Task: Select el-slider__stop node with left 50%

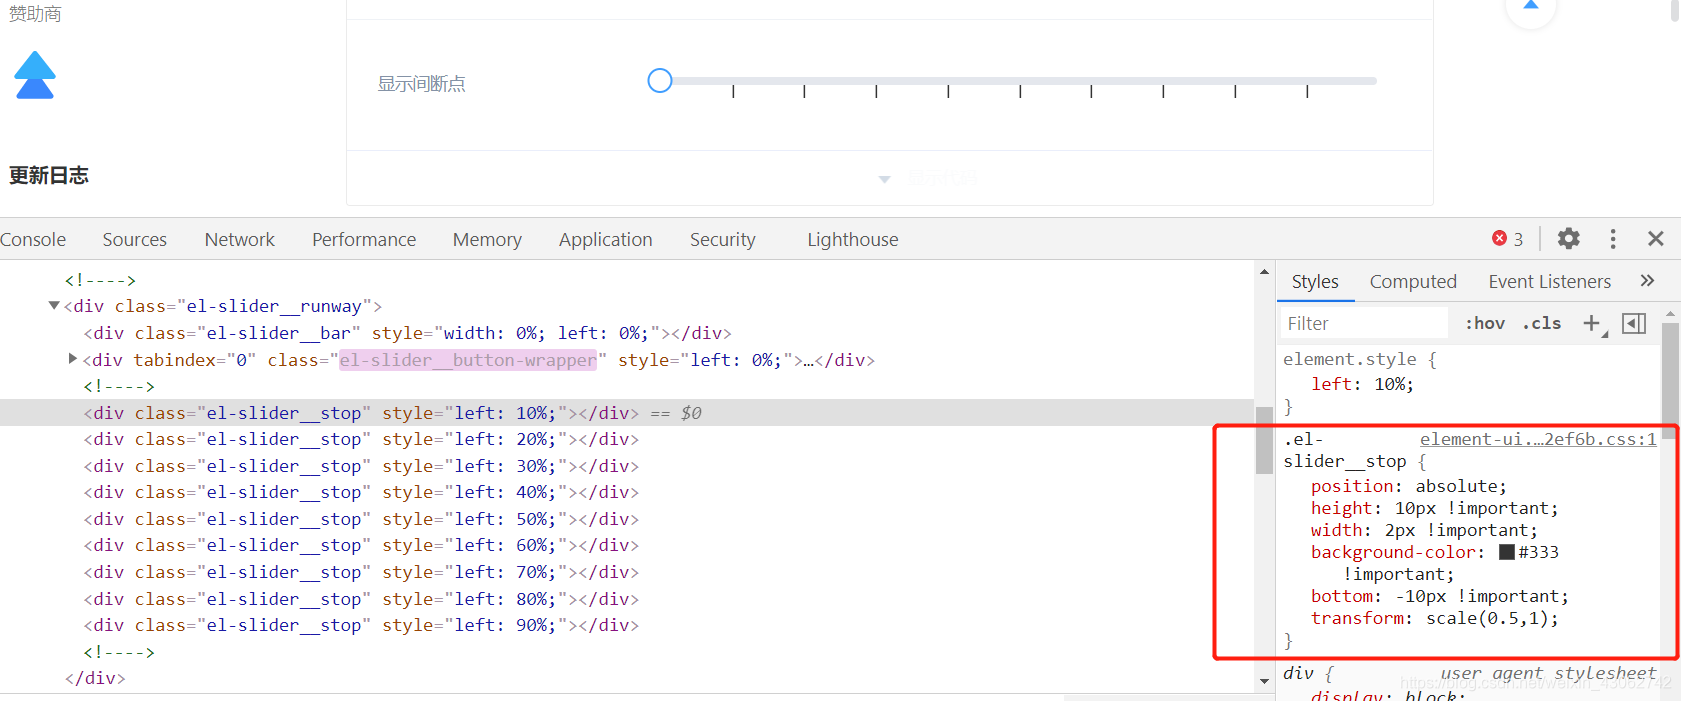Action: [361, 519]
